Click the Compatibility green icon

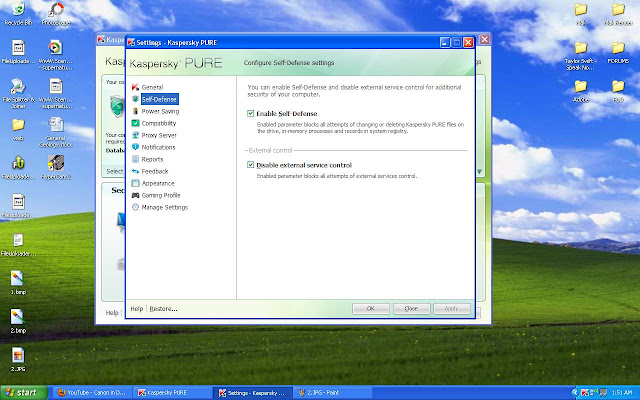pyautogui.click(x=135, y=123)
